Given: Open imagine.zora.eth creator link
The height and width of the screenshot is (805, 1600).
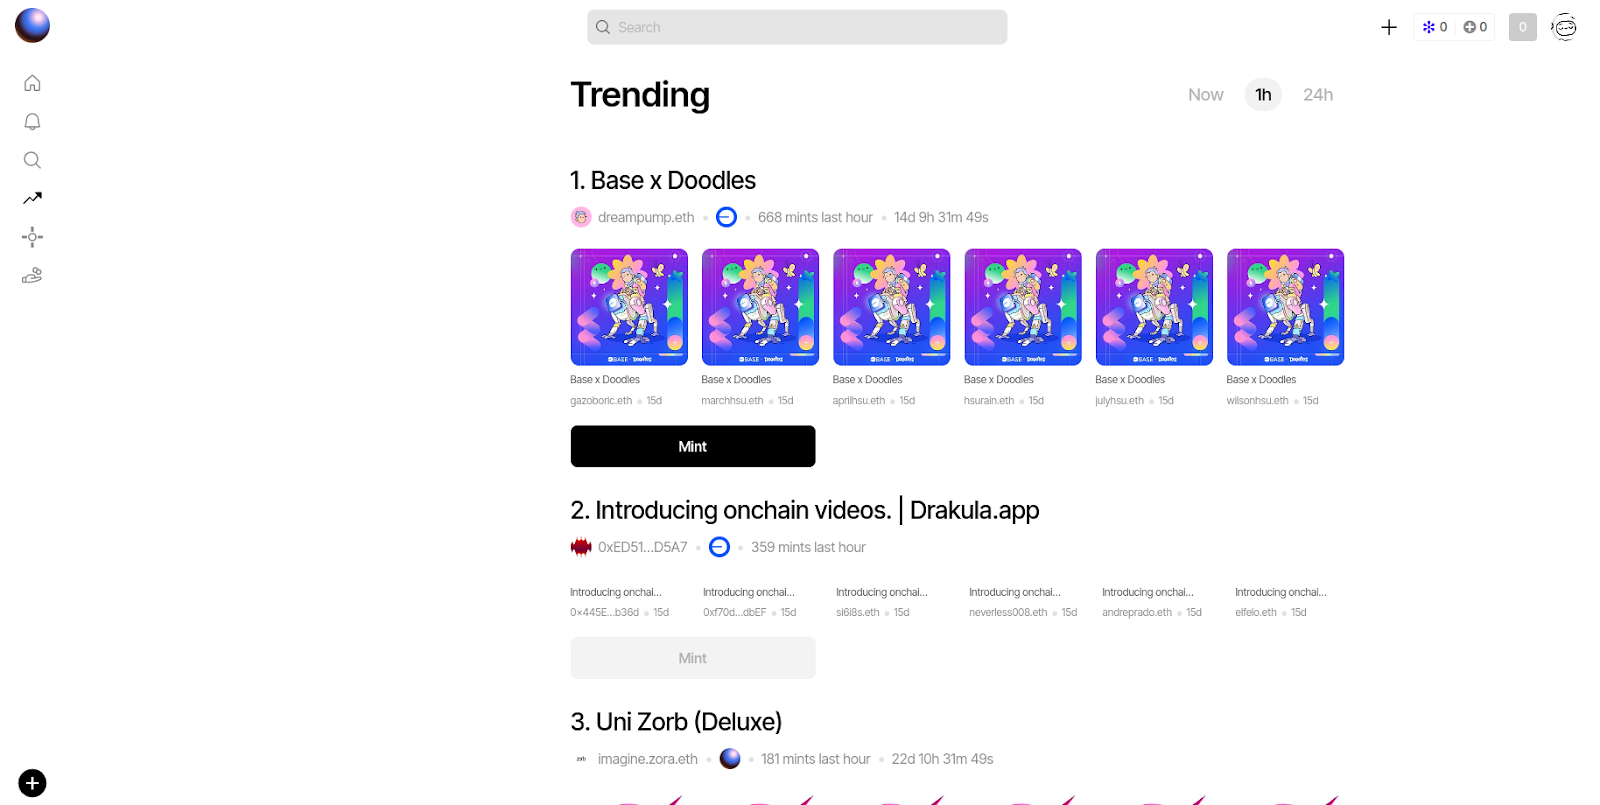Looking at the screenshot, I should point(647,759).
